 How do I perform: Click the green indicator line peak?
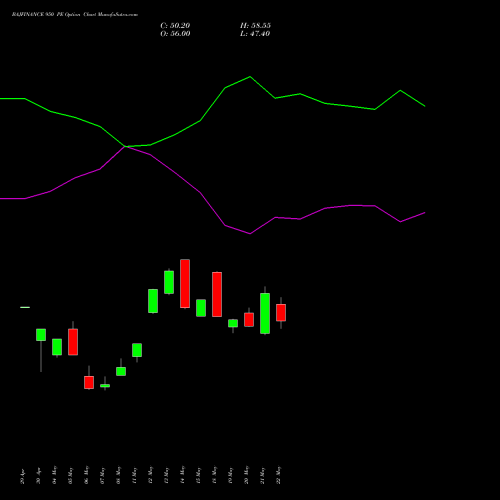[x=250, y=77]
